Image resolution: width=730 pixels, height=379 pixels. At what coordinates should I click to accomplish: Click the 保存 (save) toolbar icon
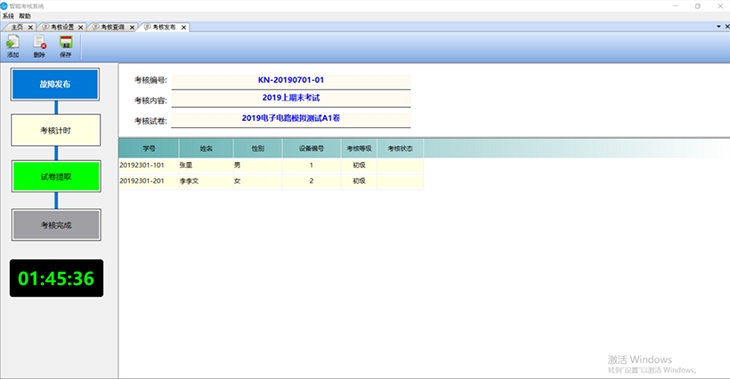(x=66, y=47)
